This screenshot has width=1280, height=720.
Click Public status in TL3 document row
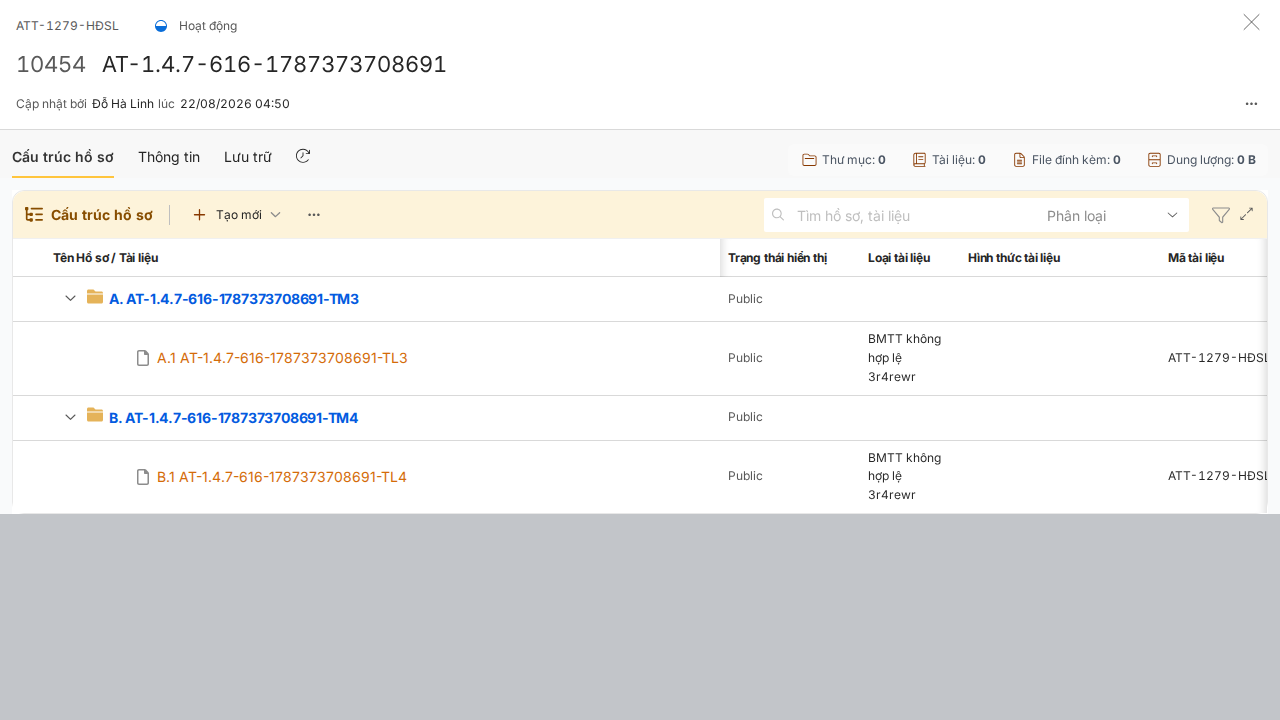tap(745, 358)
